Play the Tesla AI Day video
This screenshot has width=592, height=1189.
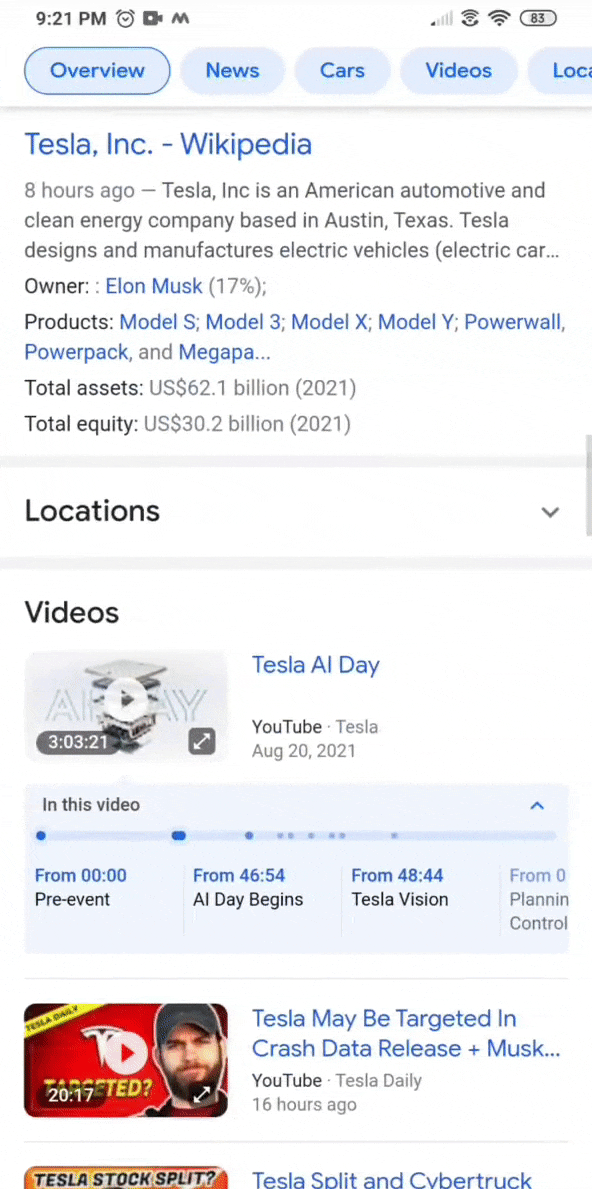pos(125,700)
